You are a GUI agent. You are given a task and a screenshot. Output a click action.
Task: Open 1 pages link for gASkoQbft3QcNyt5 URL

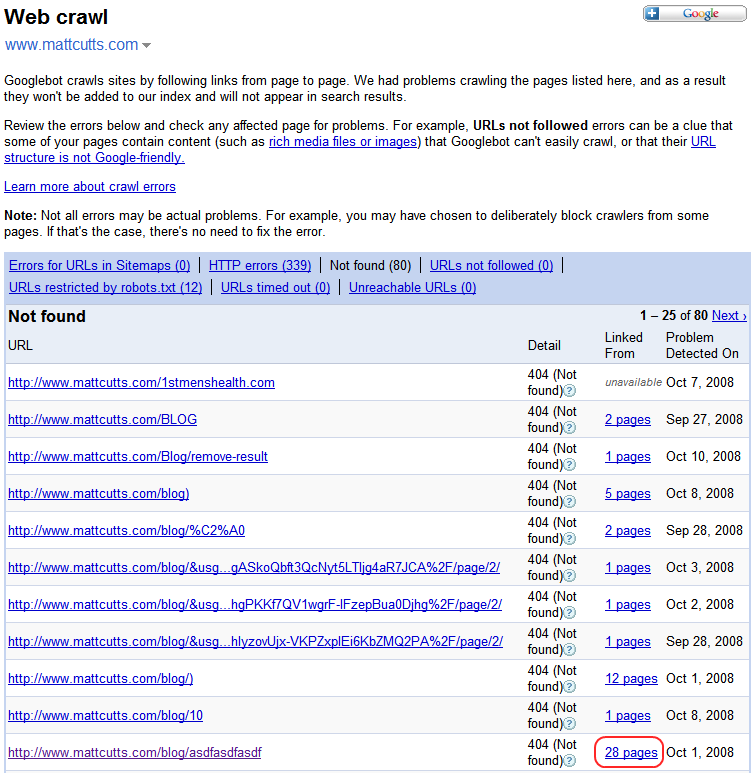tap(628, 567)
